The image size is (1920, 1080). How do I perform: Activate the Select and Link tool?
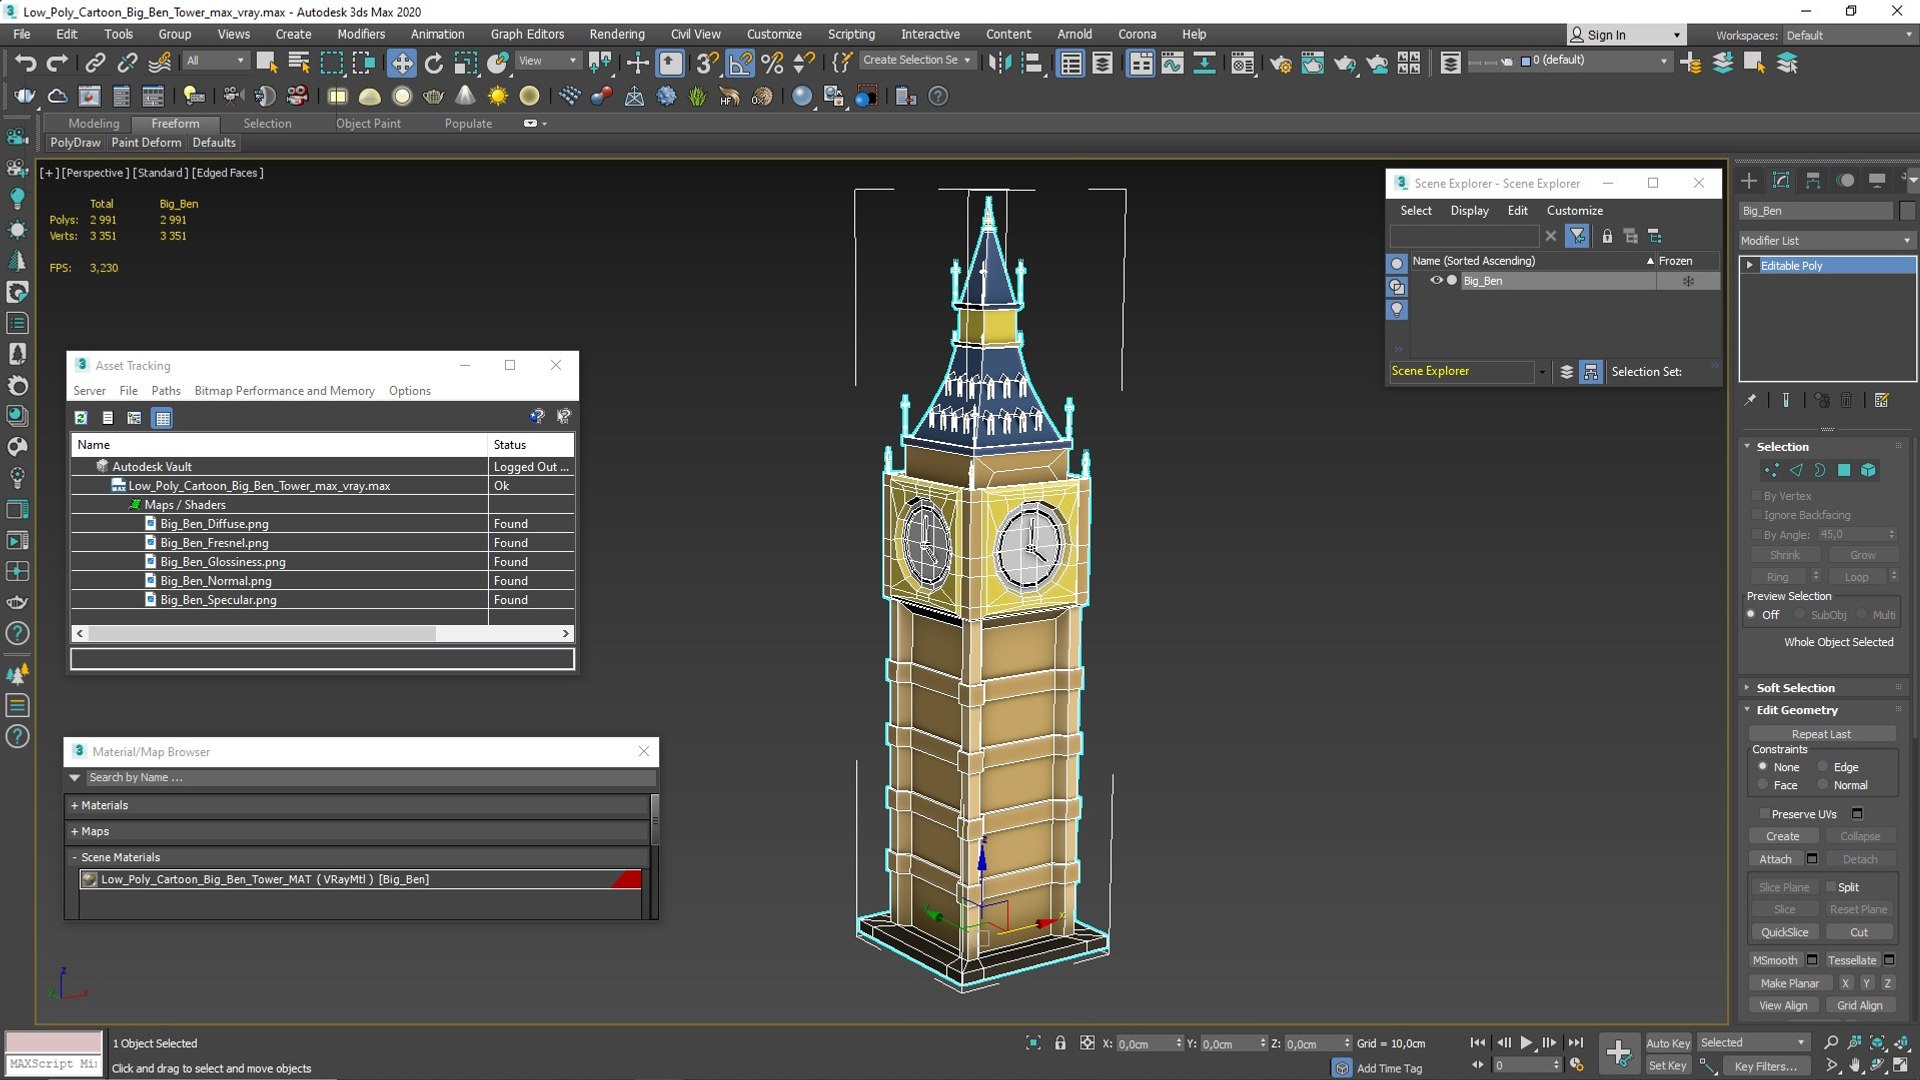pyautogui.click(x=95, y=63)
